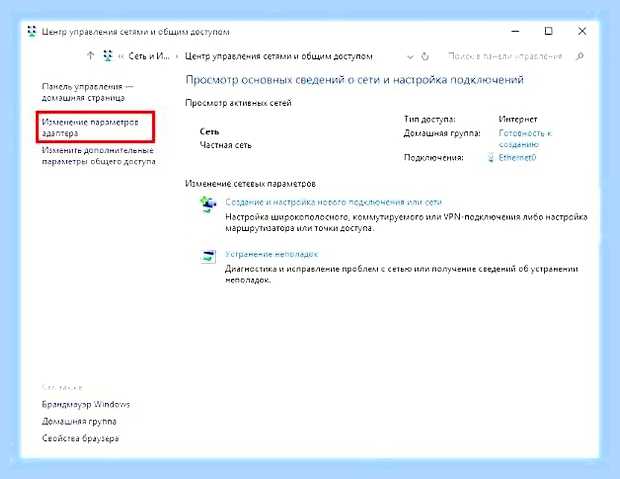The height and width of the screenshot is (479, 620).
Task: Click the Сеть network name text
Action: 209,131
